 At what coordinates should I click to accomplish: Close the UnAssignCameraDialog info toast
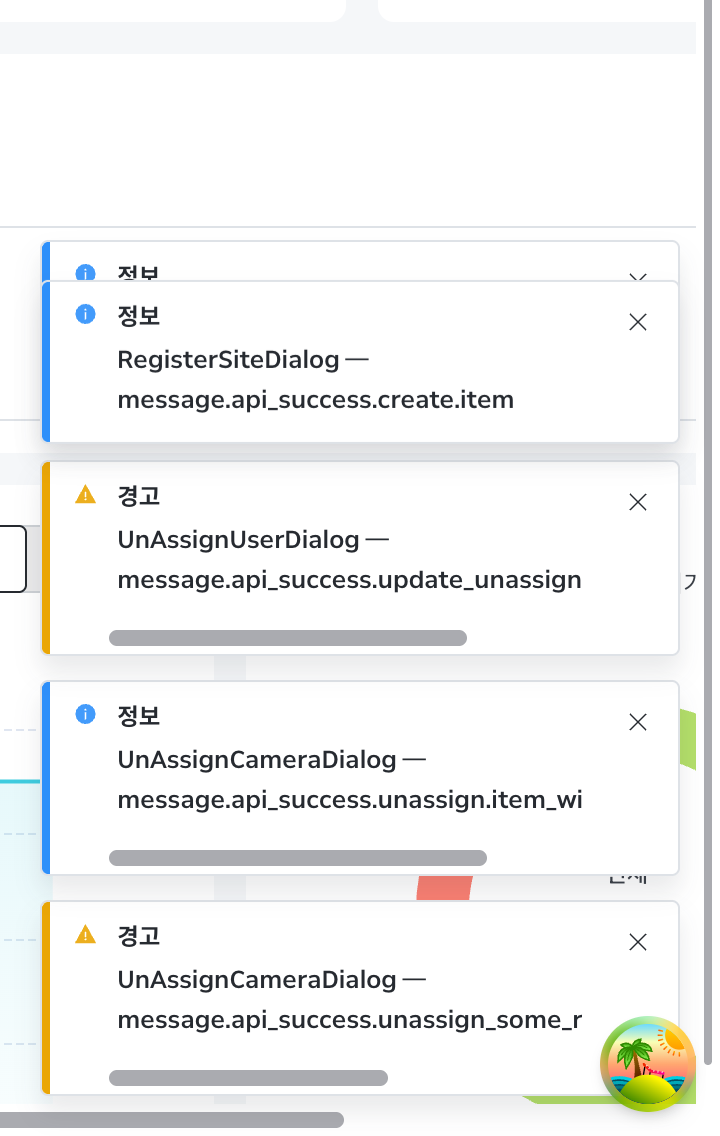click(638, 722)
